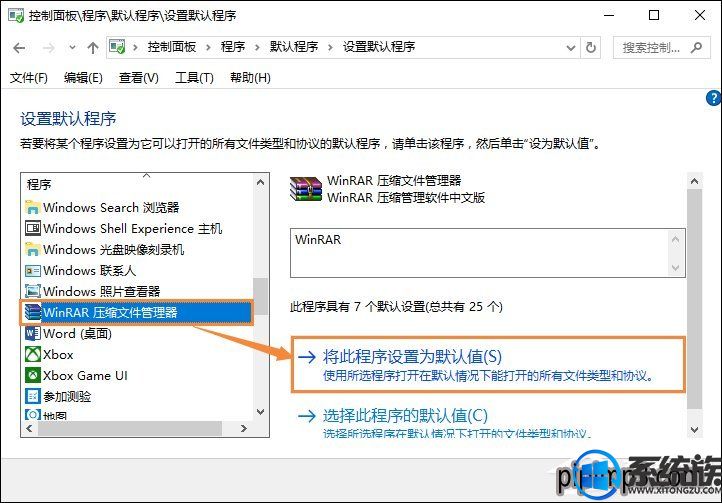Click 默认程序 breadcrumb in address bar
Viewport: 722px width, 503px height.
click(294, 47)
